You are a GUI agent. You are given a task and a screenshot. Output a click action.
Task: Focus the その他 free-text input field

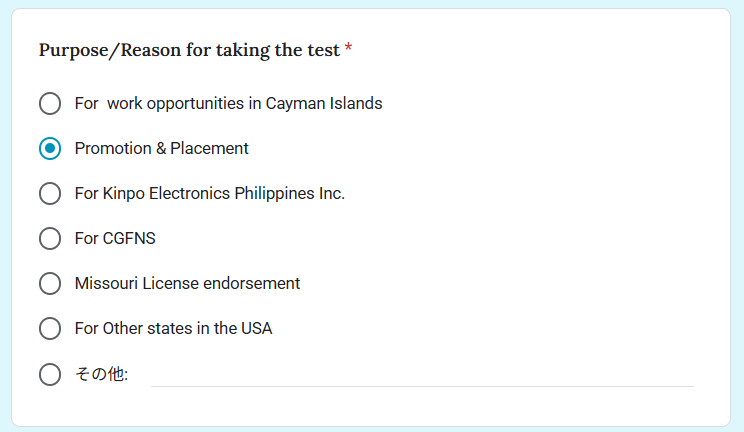pyautogui.click(x=421, y=374)
